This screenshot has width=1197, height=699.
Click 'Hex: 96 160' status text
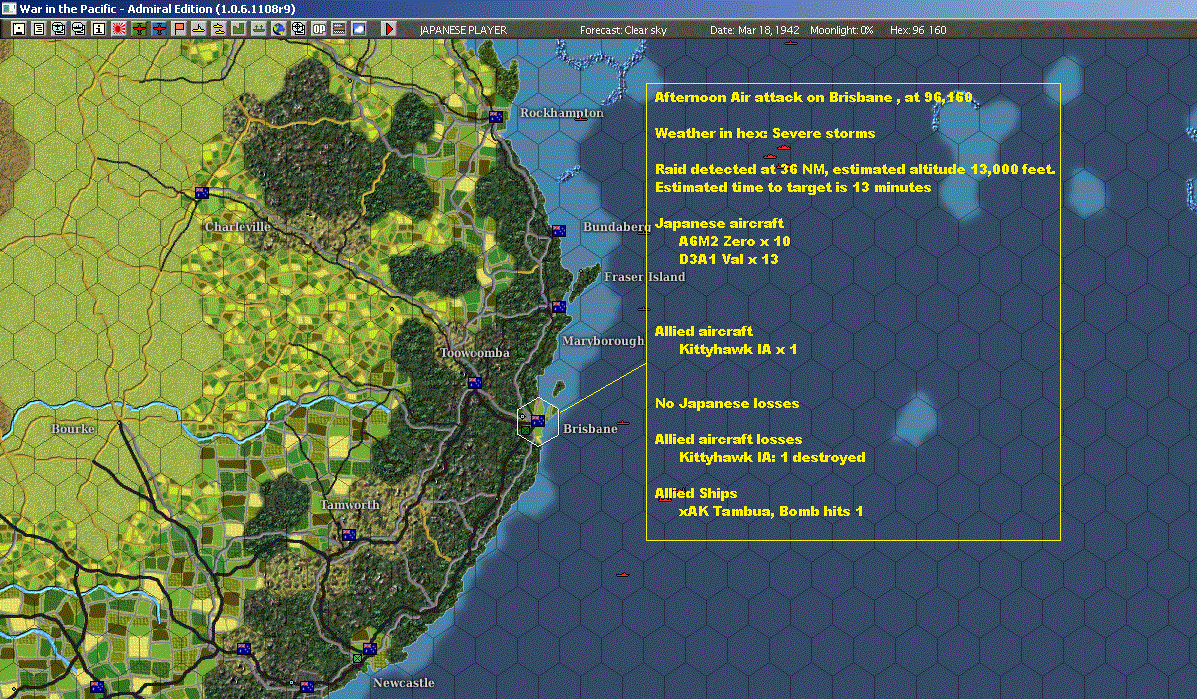(918, 30)
